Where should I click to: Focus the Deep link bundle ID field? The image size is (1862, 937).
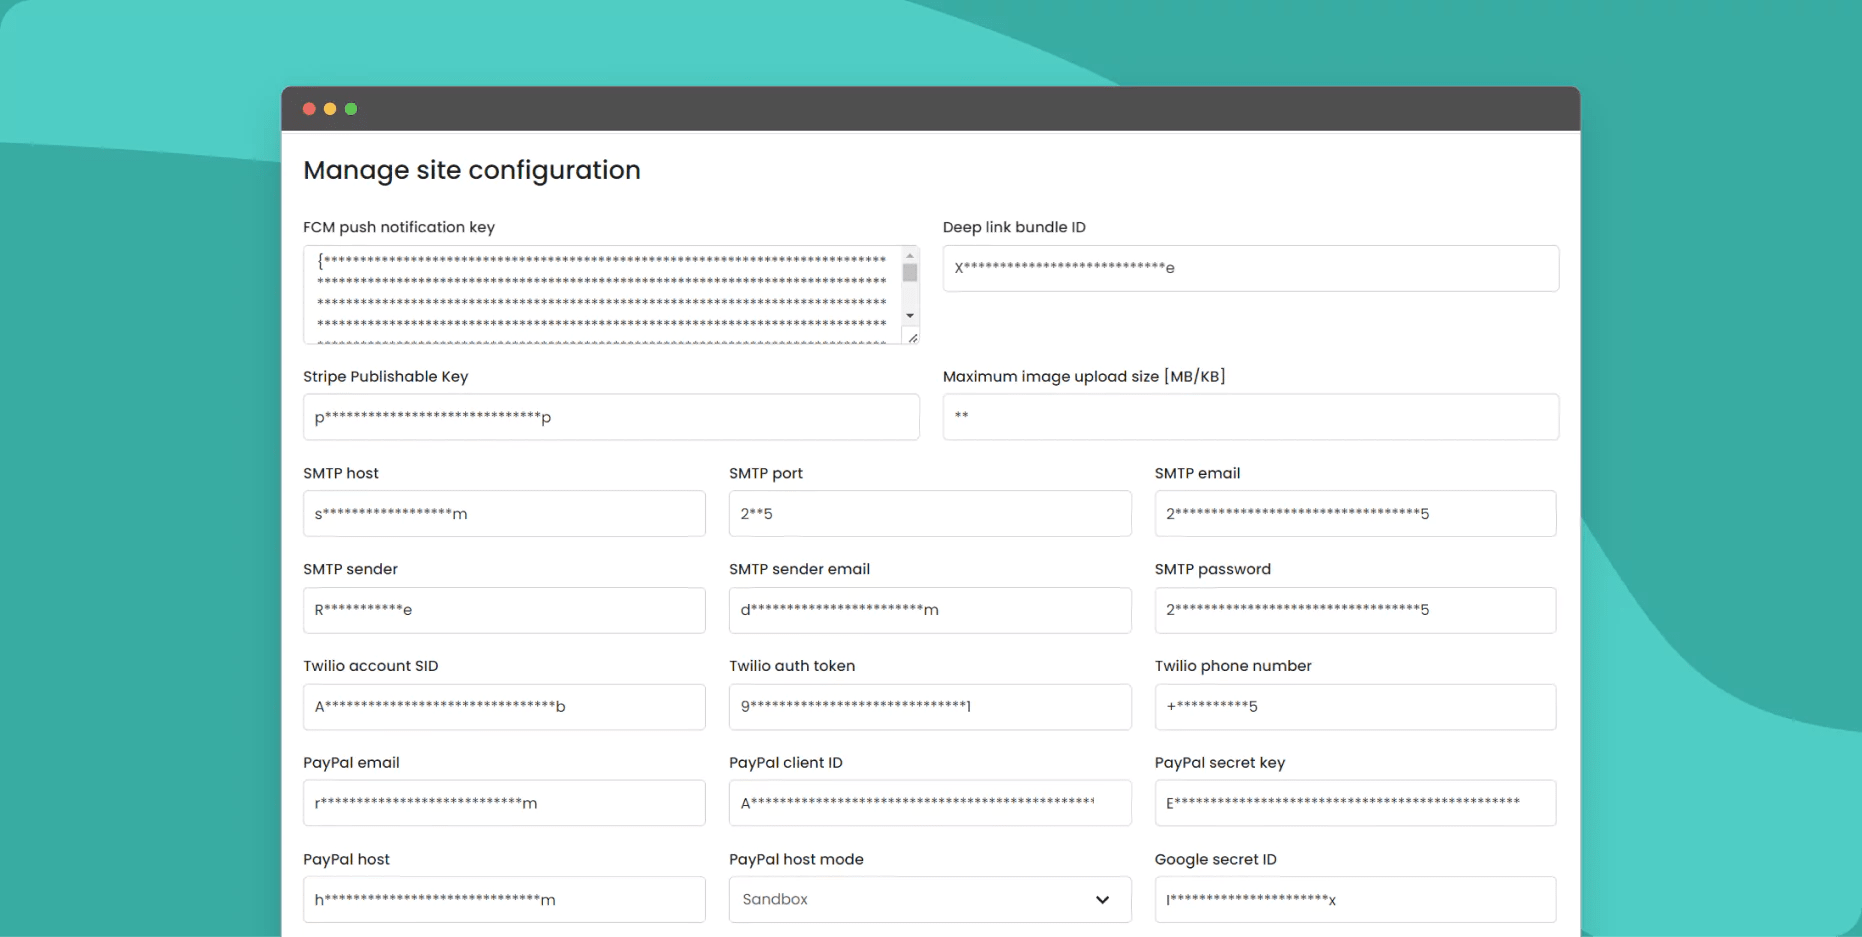coord(1250,268)
